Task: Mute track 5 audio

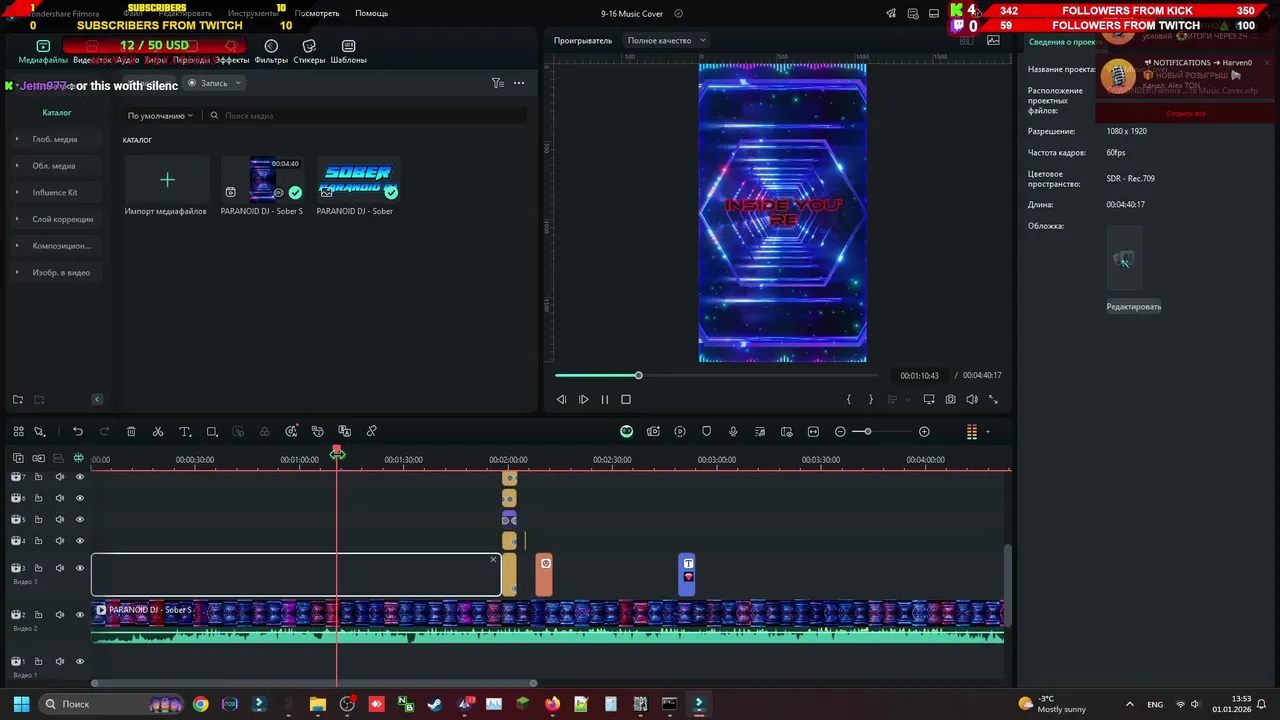Action: click(59, 520)
